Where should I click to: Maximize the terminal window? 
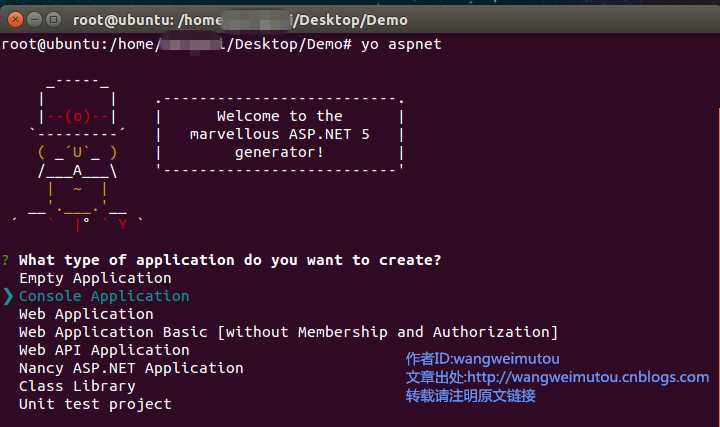pos(54,20)
